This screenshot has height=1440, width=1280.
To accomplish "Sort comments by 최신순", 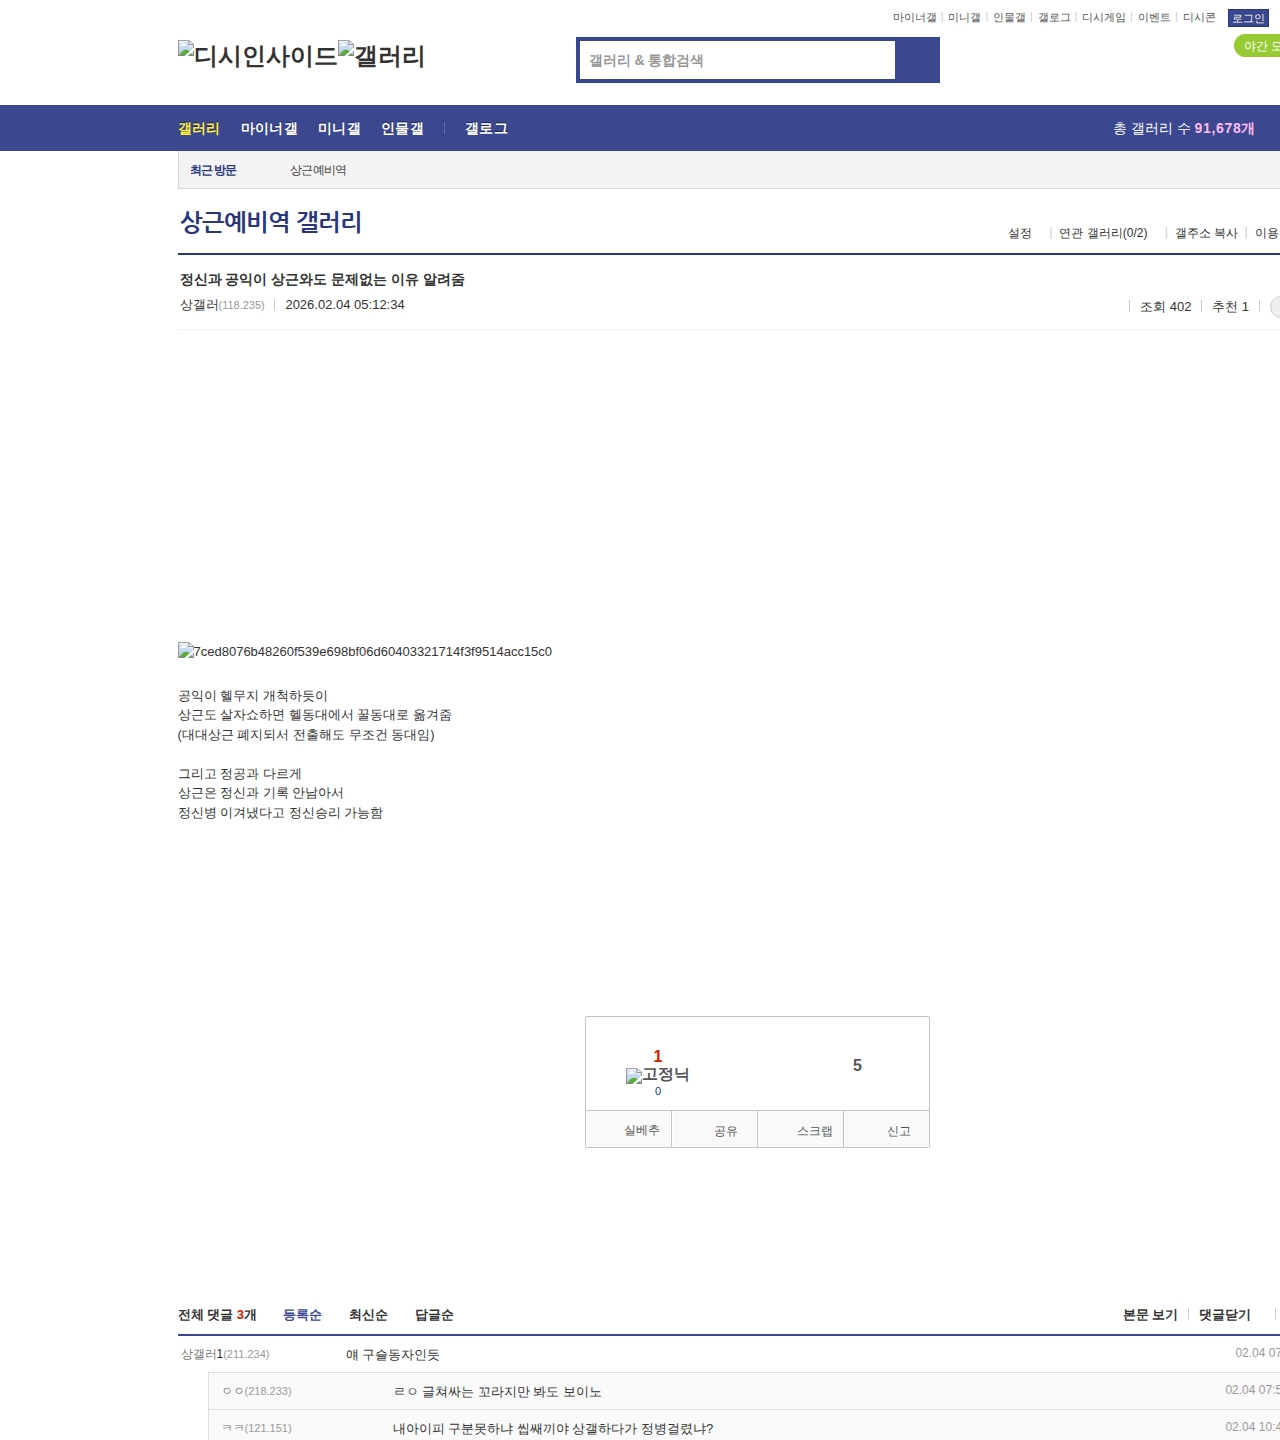I will tap(368, 1315).
